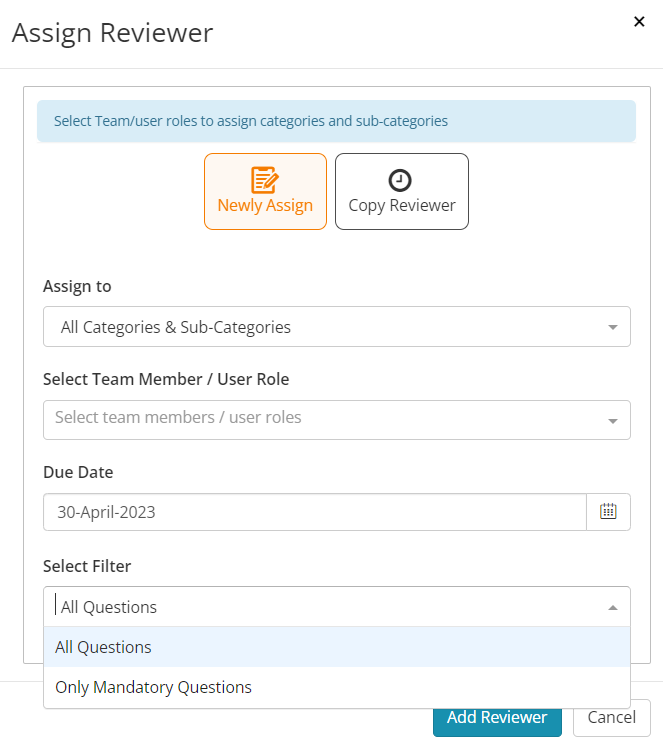Viewport: 663px width, 740px height.
Task: Click the team member dropdown arrow
Action: [x=613, y=421]
